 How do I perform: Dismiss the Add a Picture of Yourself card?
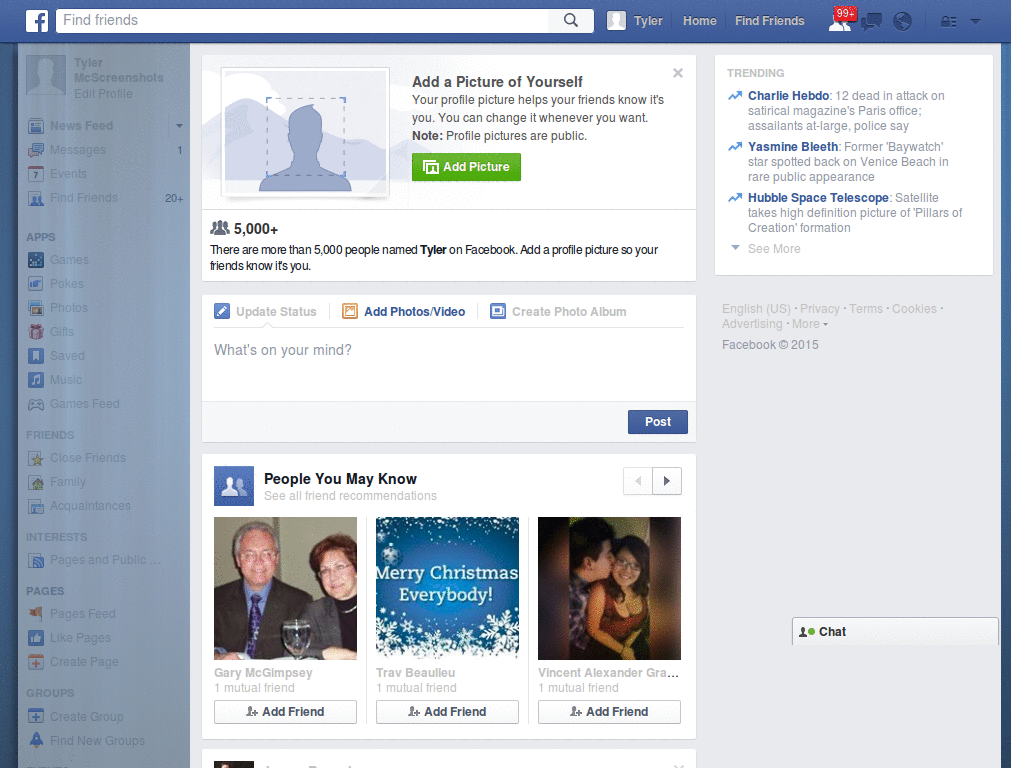(678, 73)
